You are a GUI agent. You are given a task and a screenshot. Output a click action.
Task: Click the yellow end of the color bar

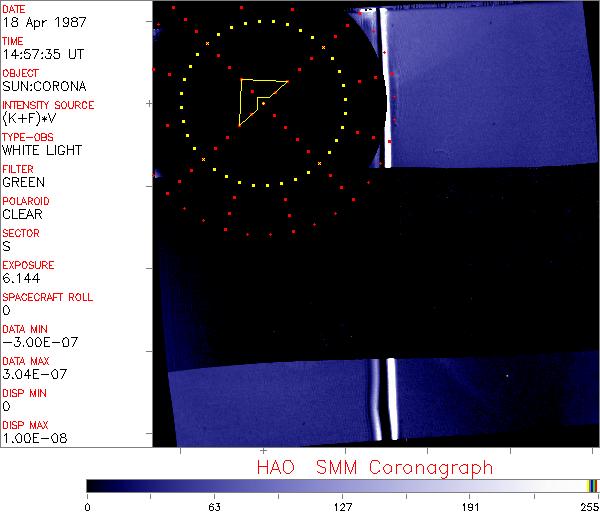click(x=591, y=486)
